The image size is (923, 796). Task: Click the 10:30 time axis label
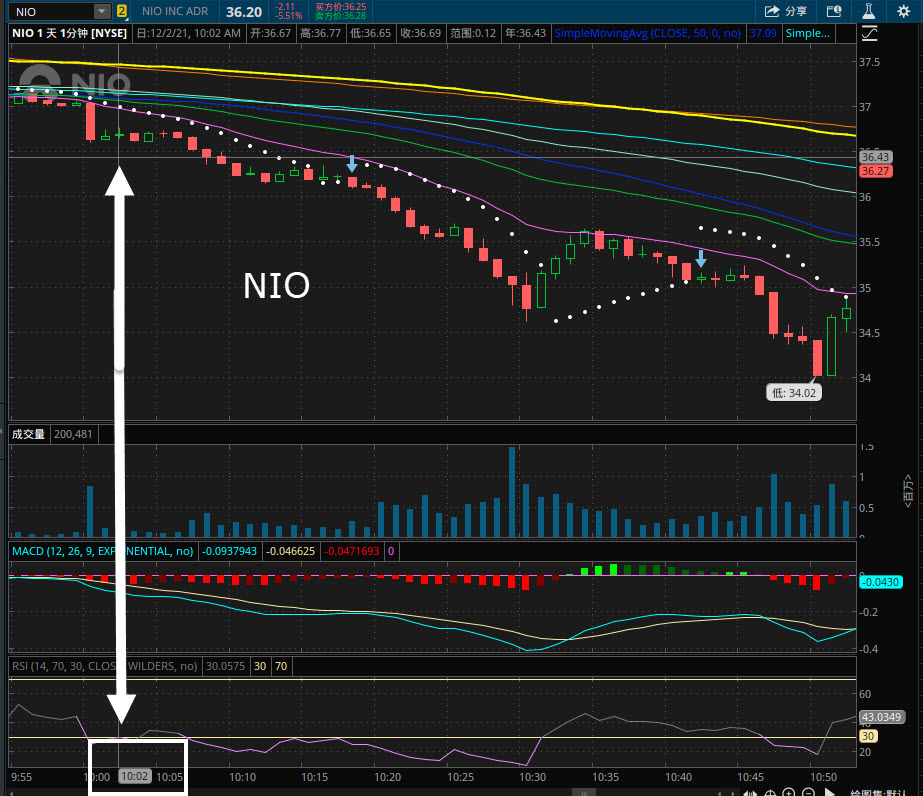point(532,777)
